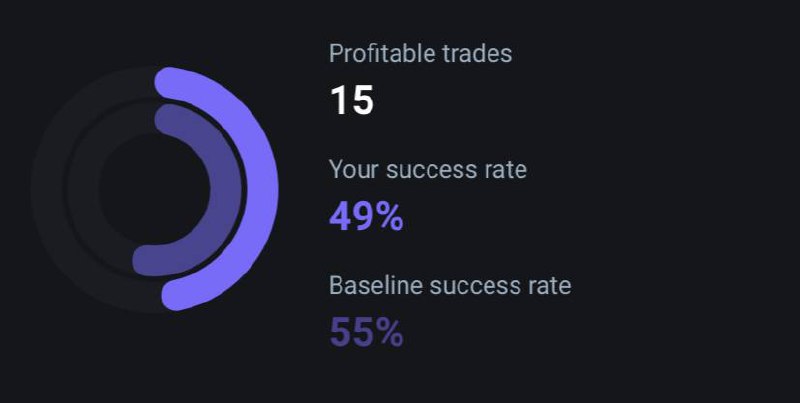Click the word Profitable in the top label
The width and height of the screenshot is (800, 403).
(x=382, y=53)
